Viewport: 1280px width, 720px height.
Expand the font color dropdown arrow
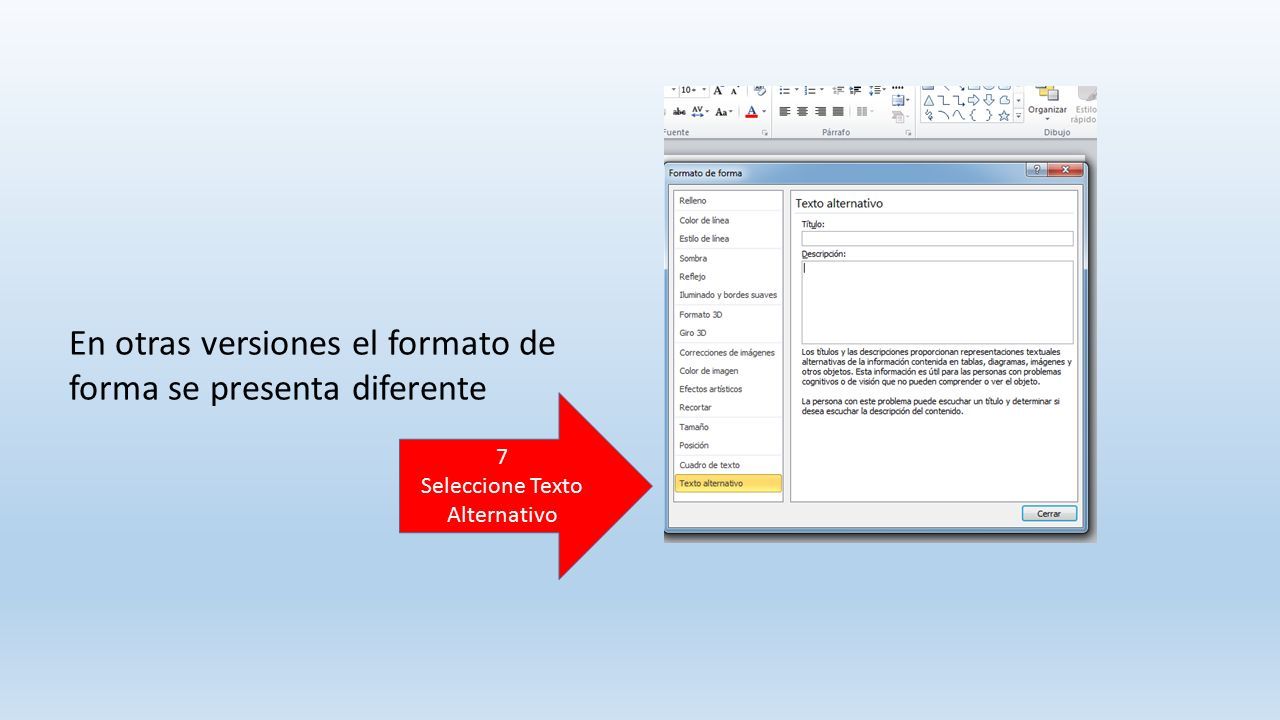(764, 112)
